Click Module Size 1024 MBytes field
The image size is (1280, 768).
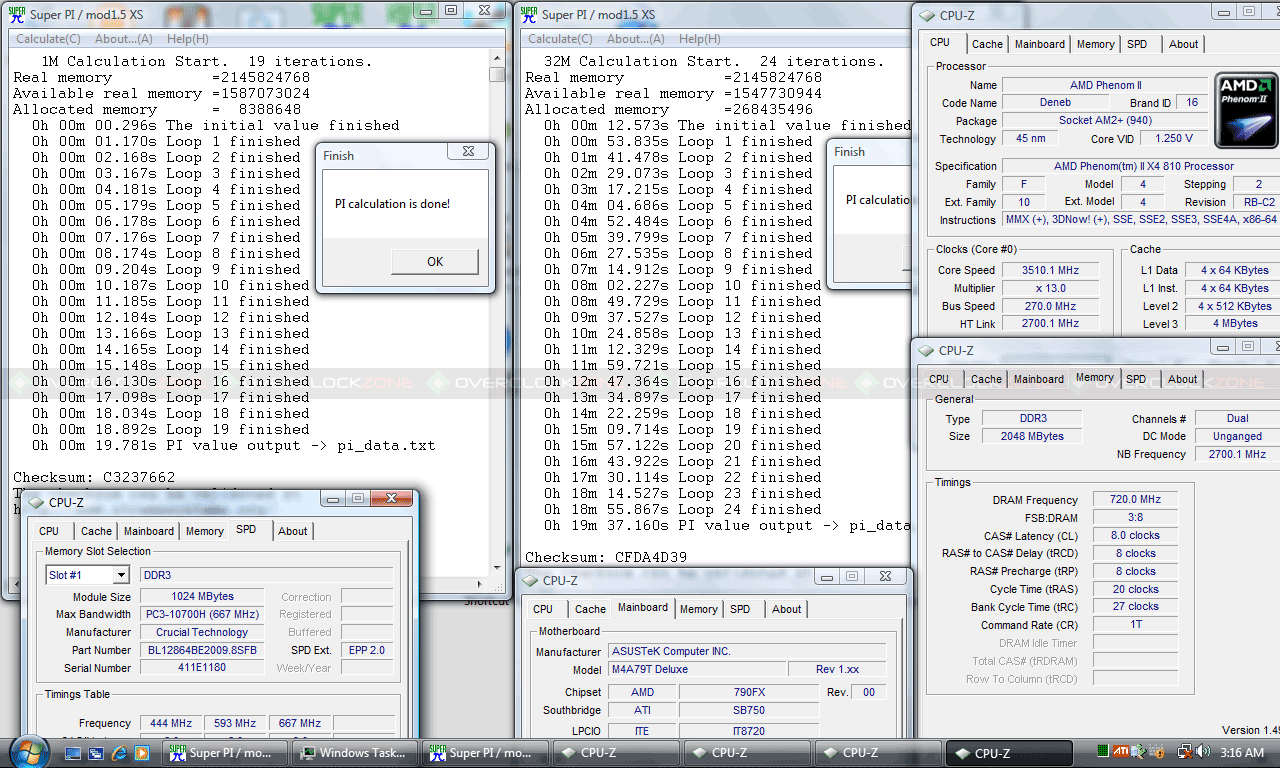click(201, 596)
